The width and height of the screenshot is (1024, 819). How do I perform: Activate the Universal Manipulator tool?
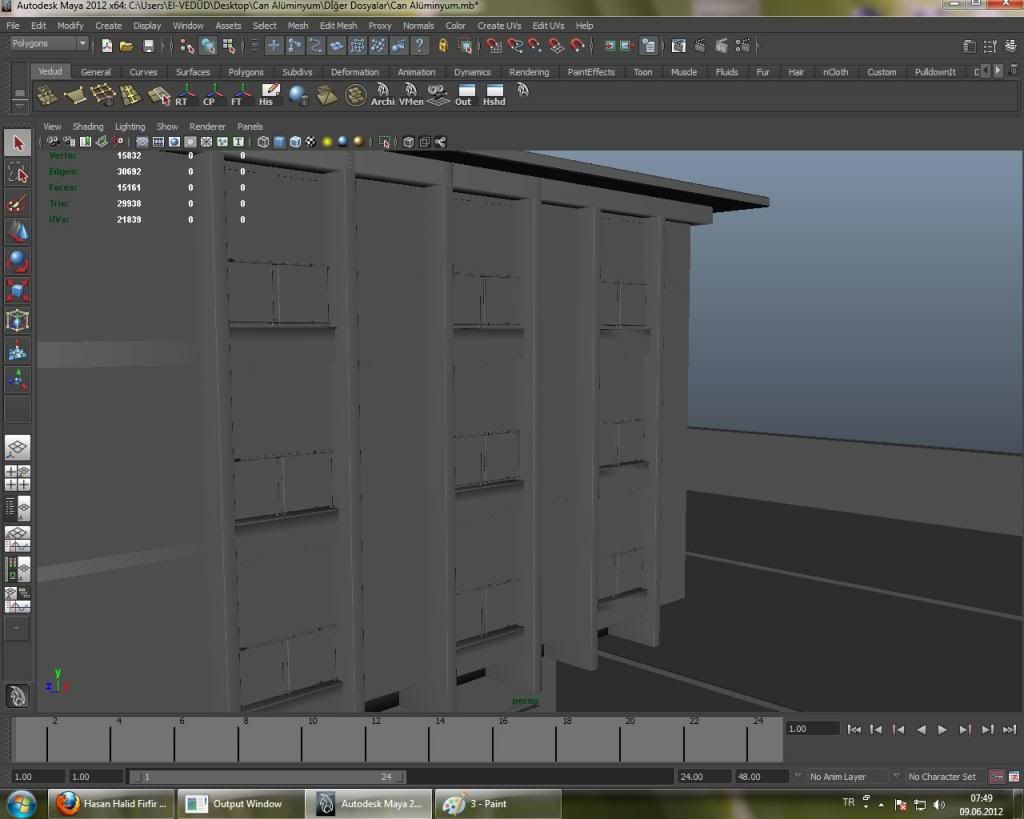(x=18, y=321)
